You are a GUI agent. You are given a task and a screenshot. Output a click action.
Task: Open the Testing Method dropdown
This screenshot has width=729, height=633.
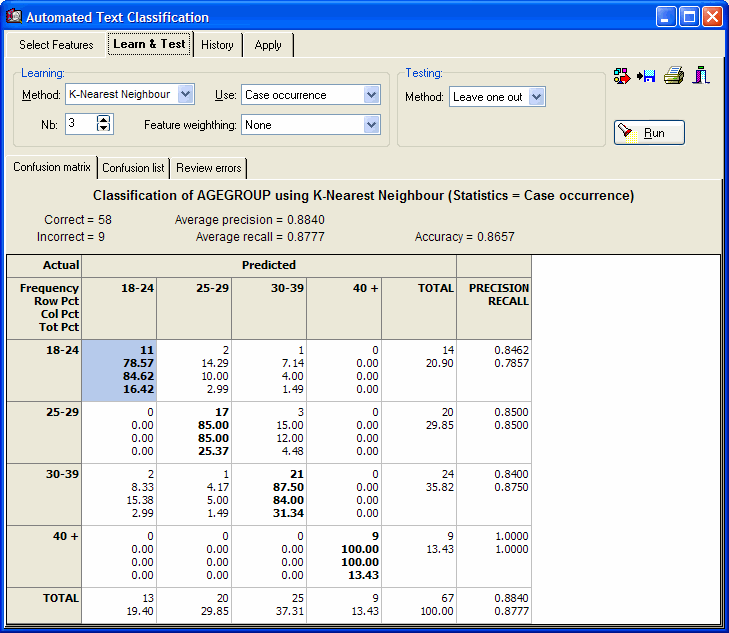tap(536, 97)
